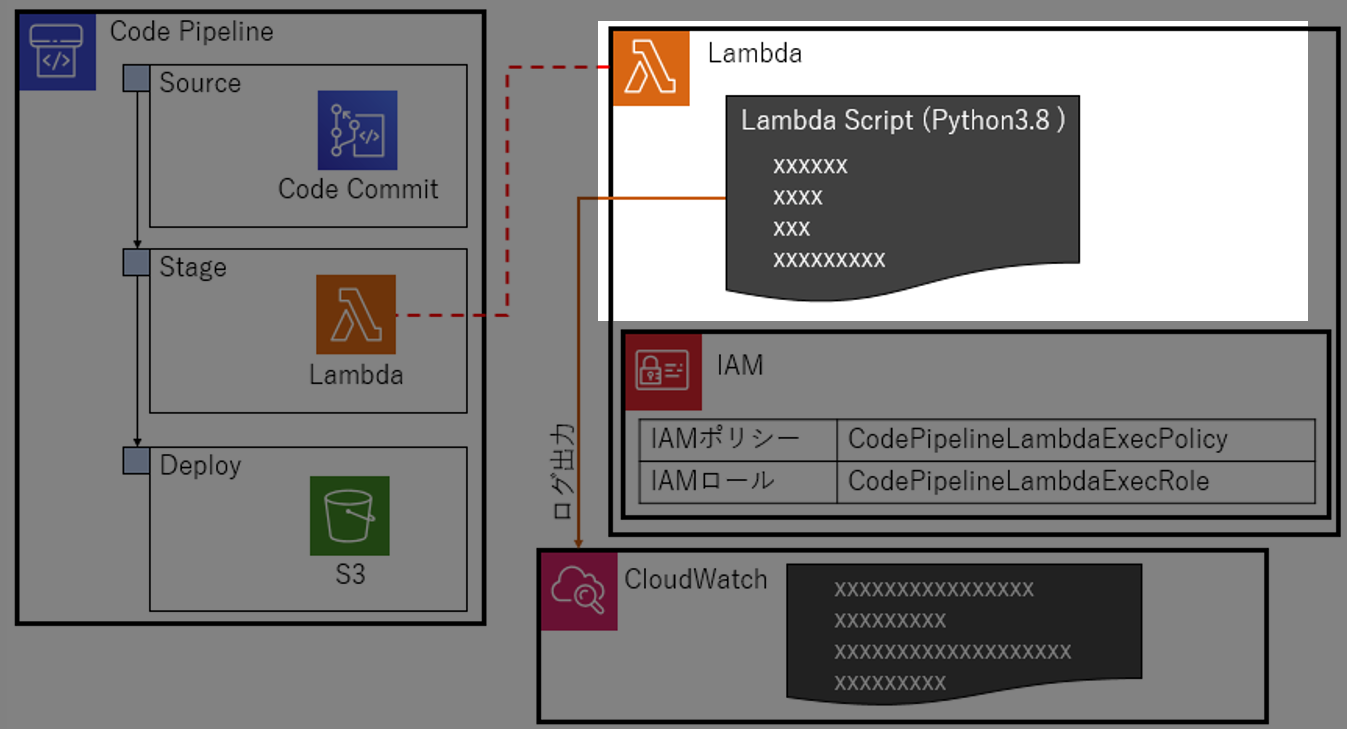Click the 'Lambda' label under Stage icon
The height and width of the screenshot is (729, 1347).
click(x=356, y=375)
